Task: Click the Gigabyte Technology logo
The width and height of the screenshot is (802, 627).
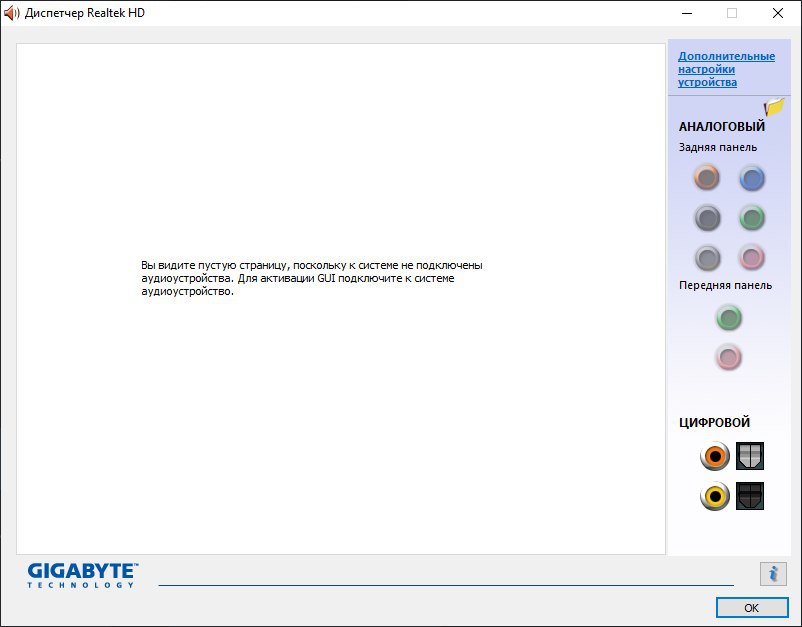Action: coord(83,575)
